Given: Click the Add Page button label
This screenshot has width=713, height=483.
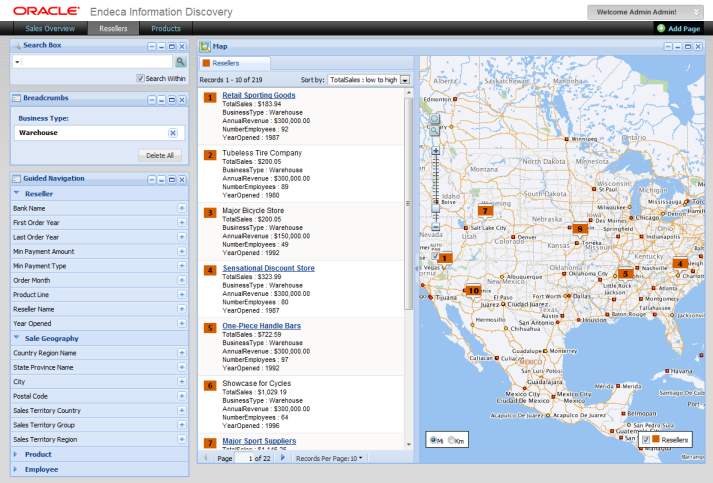Looking at the screenshot, I should 684,29.
